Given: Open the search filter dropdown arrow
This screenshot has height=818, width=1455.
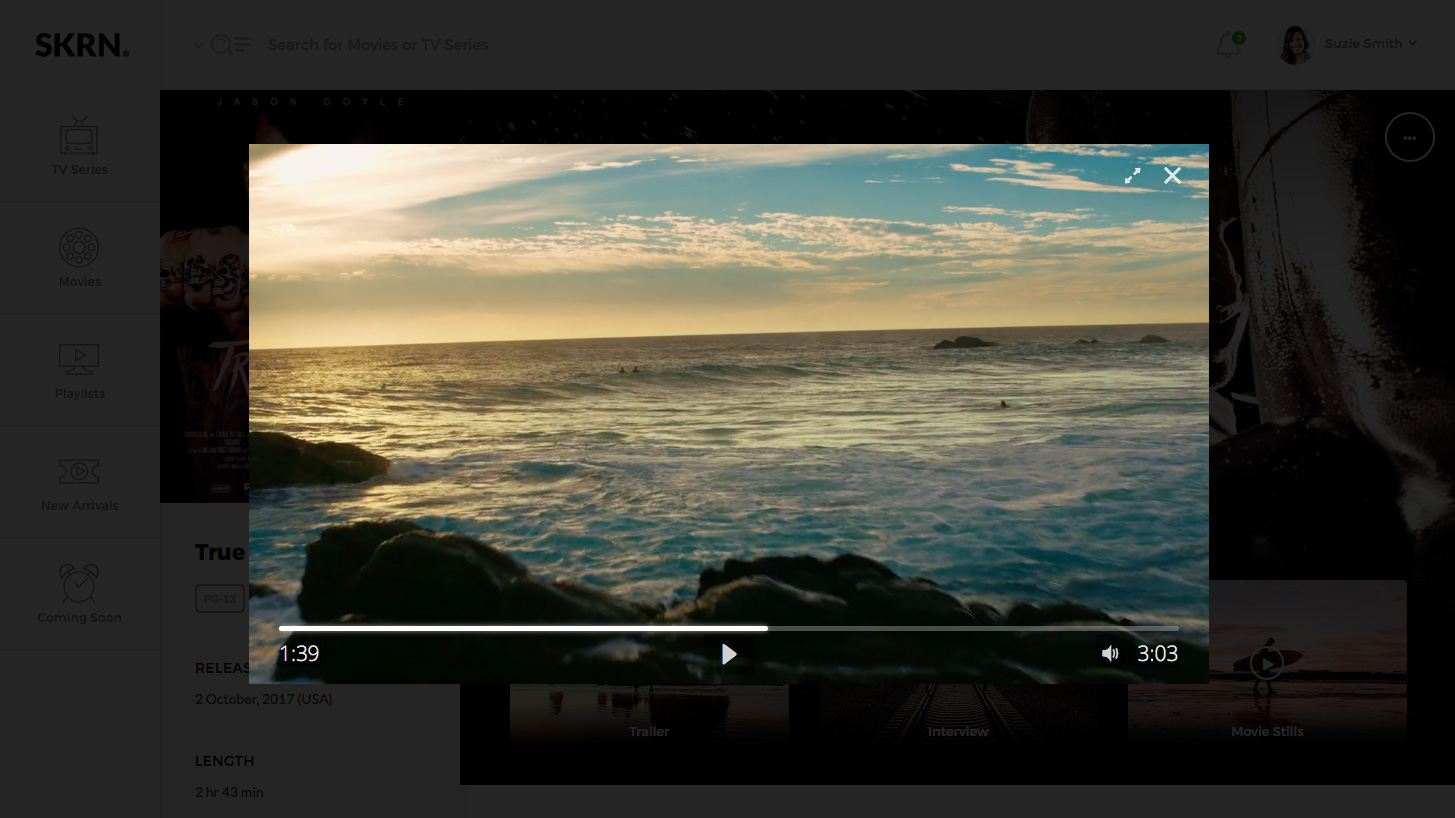Looking at the screenshot, I should pos(198,45).
